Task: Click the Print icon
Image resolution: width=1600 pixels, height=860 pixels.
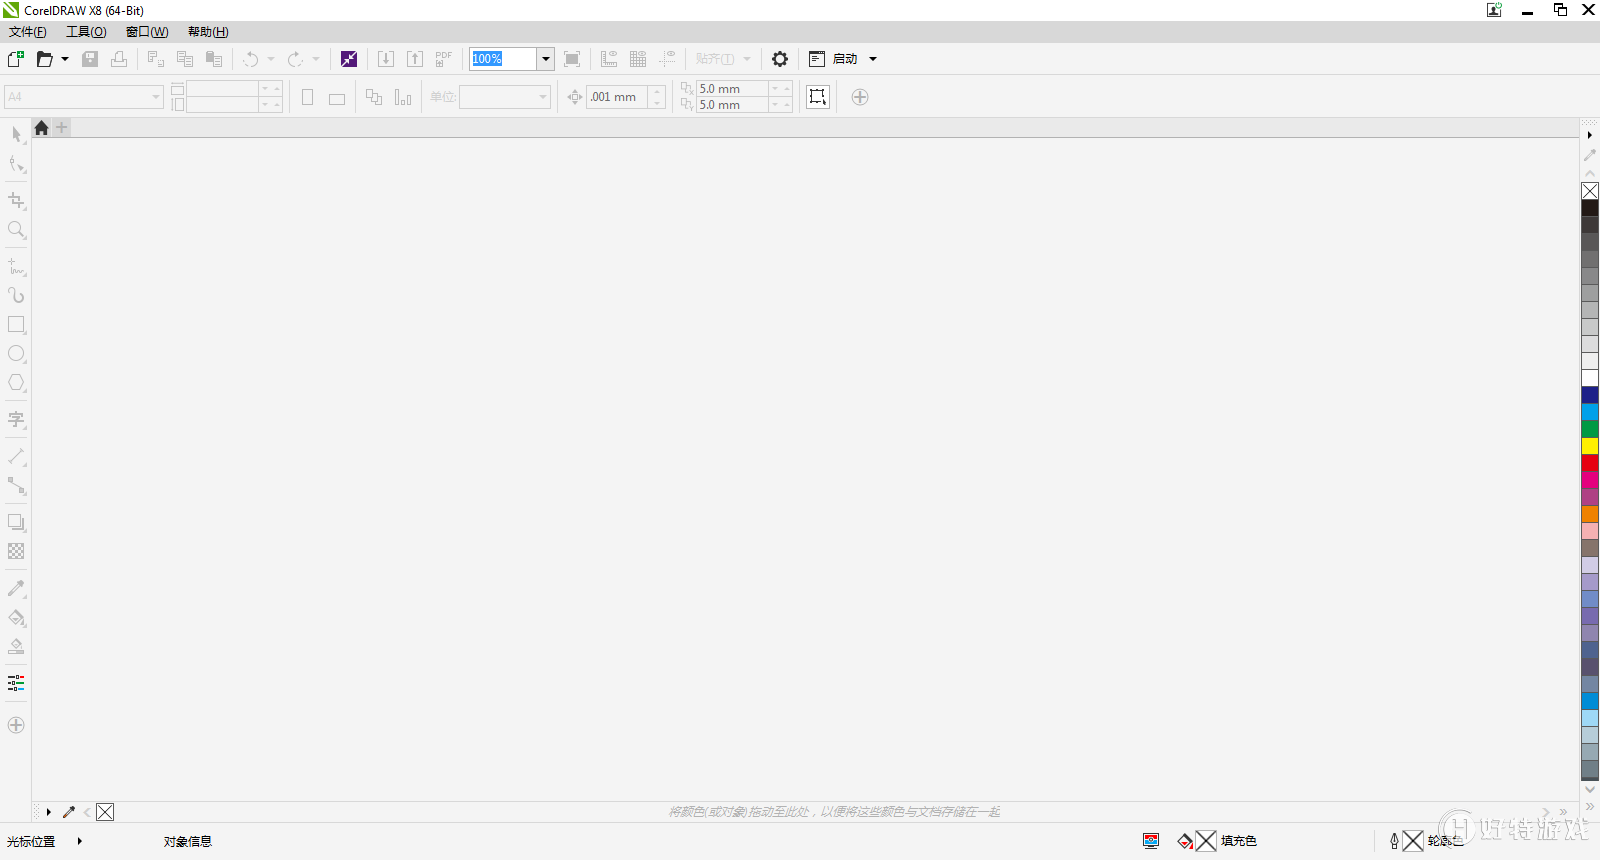Action: [x=119, y=59]
